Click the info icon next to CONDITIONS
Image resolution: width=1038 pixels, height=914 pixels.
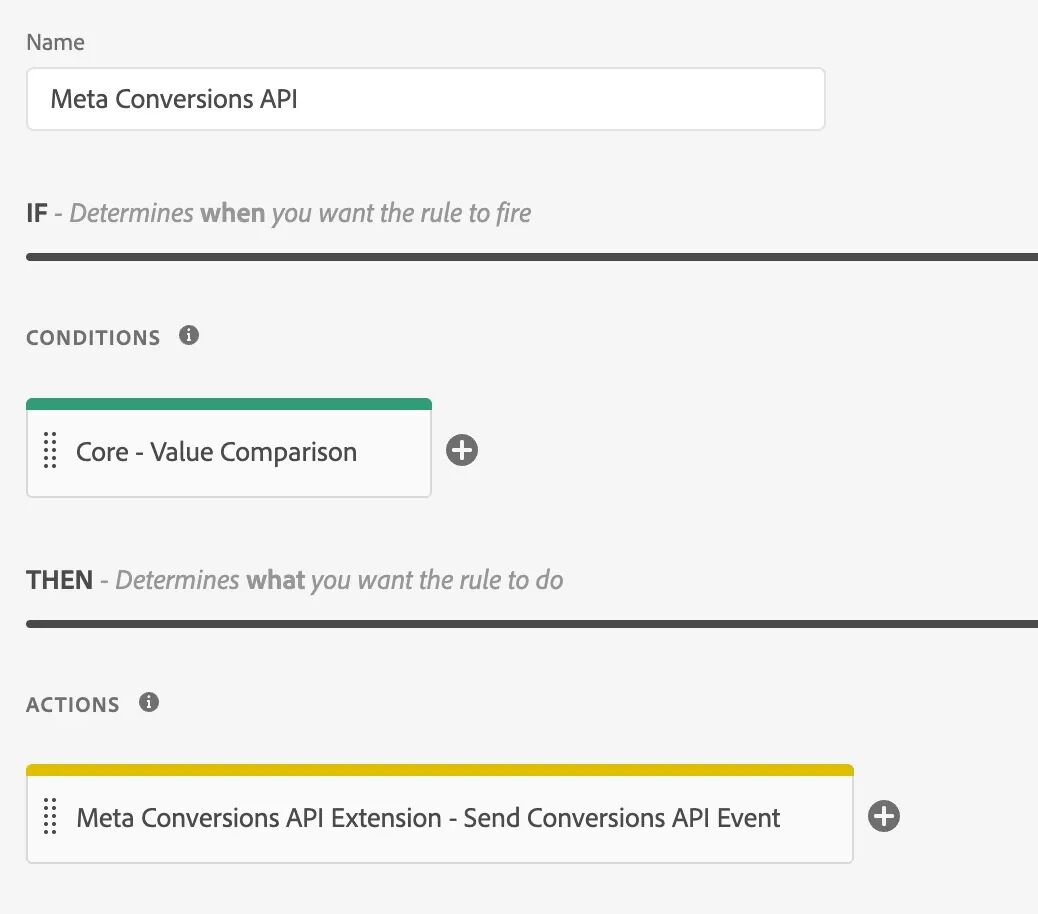(188, 336)
